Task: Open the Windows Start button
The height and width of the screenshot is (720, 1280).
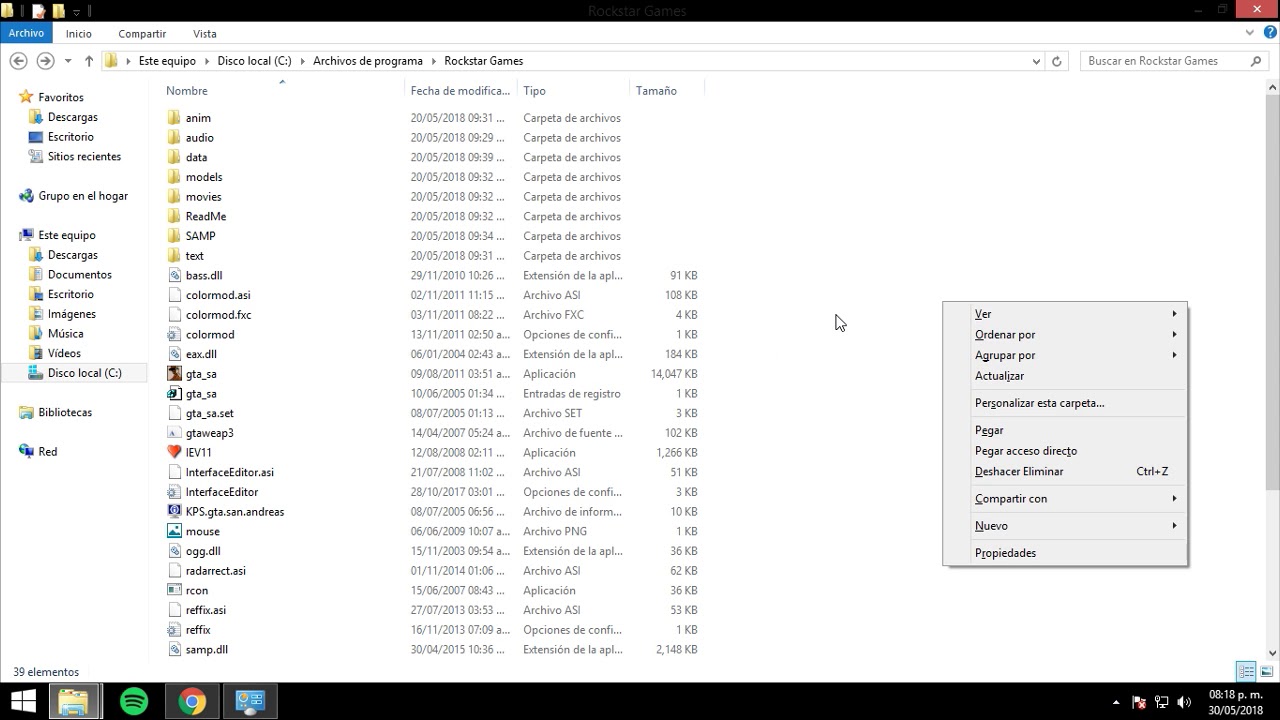Action: (x=22, y=701)
